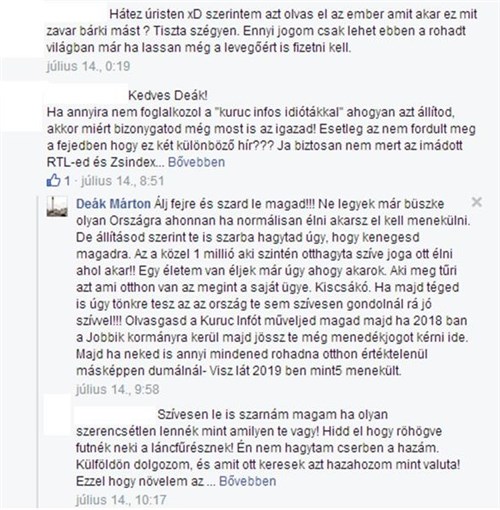The height and width of the screenshot is (510, 500).
Task: Click the blanked author name before 'Hátez úristen'
Action: coord(77,14)
